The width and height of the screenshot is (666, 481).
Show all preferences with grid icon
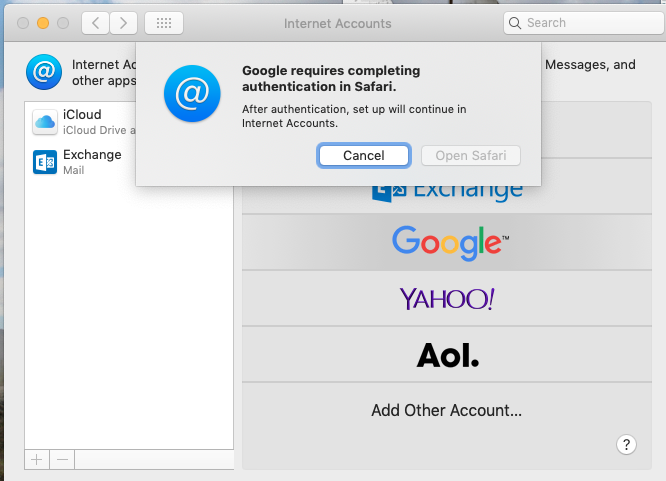click(164, 23)
